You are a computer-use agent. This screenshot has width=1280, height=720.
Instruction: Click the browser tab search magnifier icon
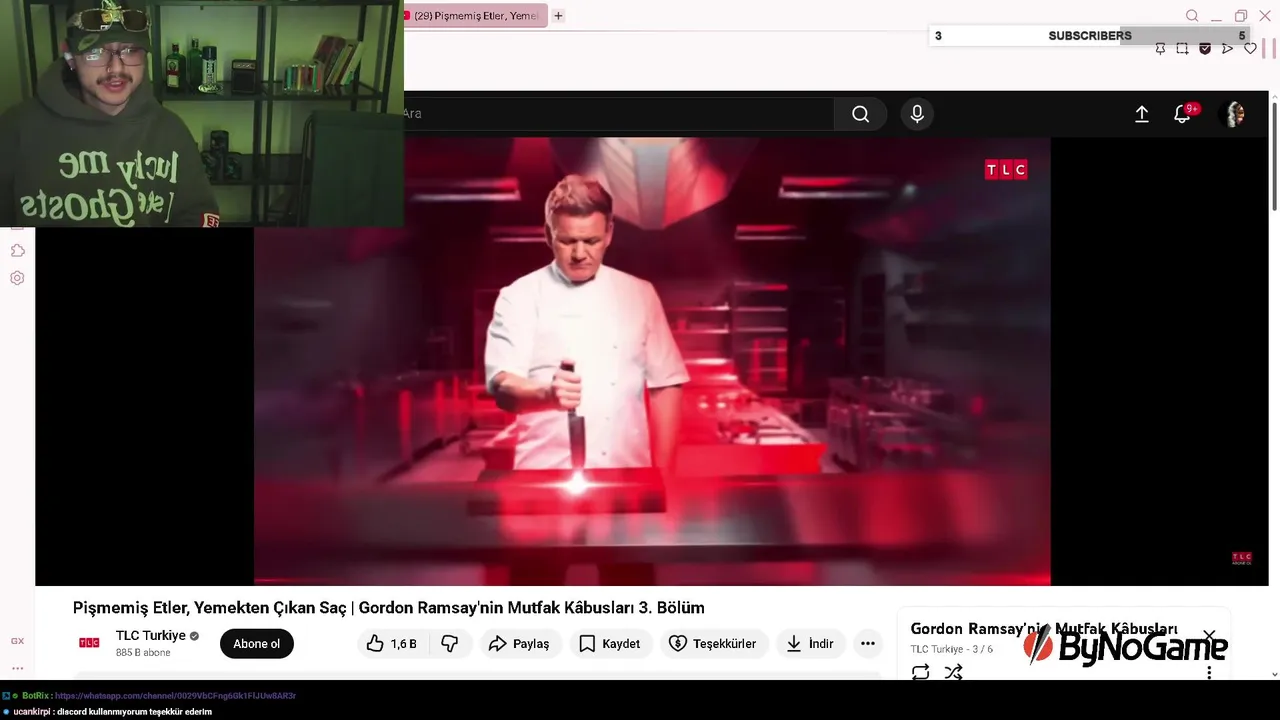pyautogui.click(x=1192, y=16)
